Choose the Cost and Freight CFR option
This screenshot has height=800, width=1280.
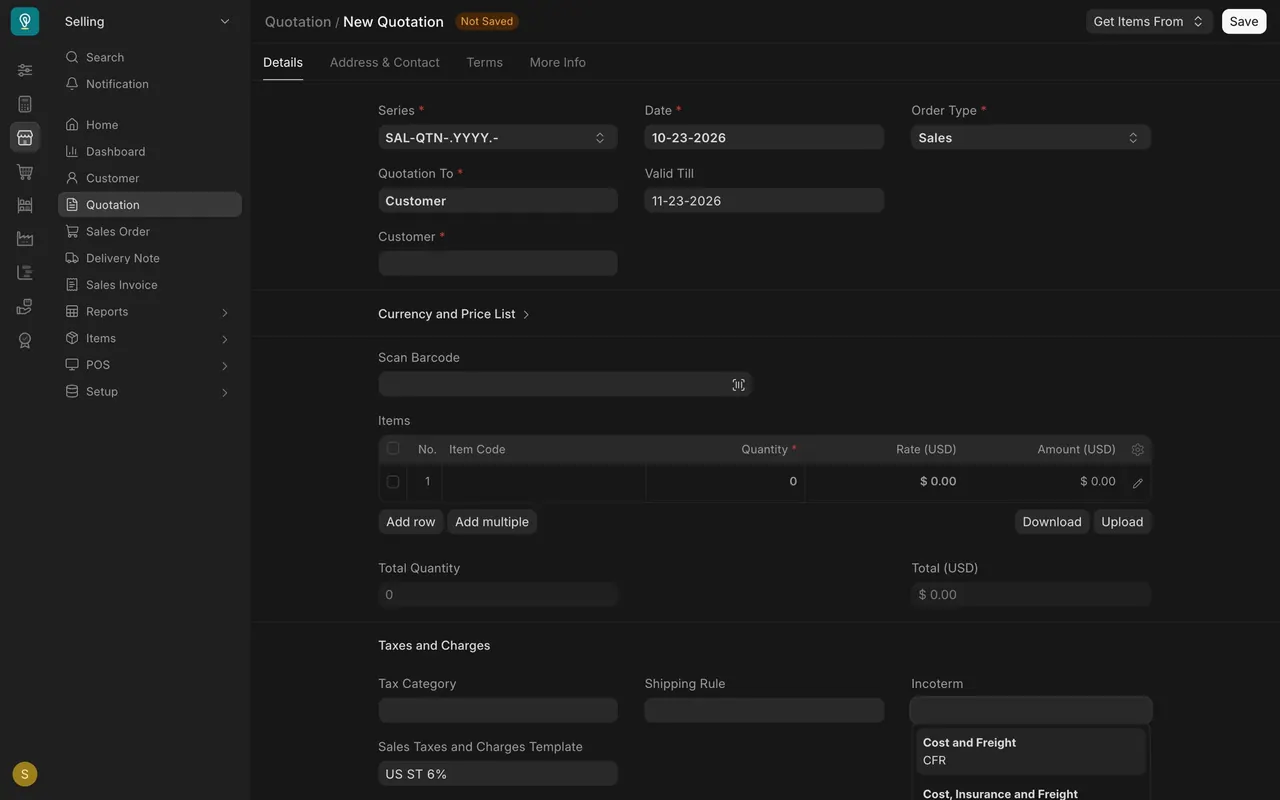(1031, 751)
